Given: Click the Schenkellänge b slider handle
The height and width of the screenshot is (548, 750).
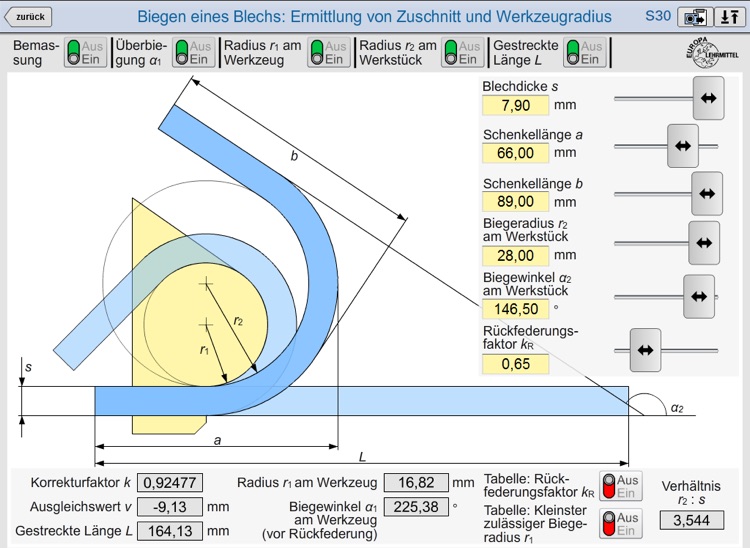Looking at the screenshot, I should coord(707,194).
